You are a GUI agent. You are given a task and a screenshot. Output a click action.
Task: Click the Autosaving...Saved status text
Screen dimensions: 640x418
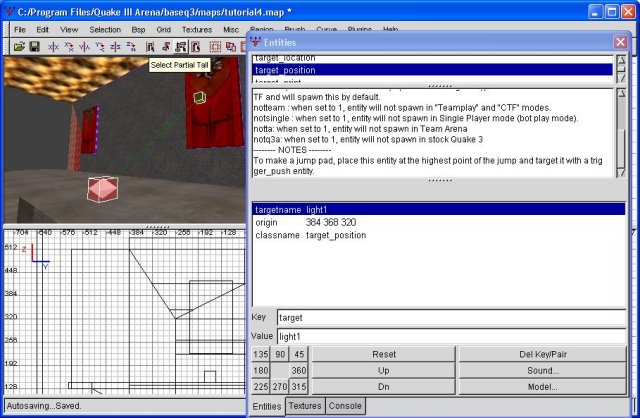[x=44, y=406]
